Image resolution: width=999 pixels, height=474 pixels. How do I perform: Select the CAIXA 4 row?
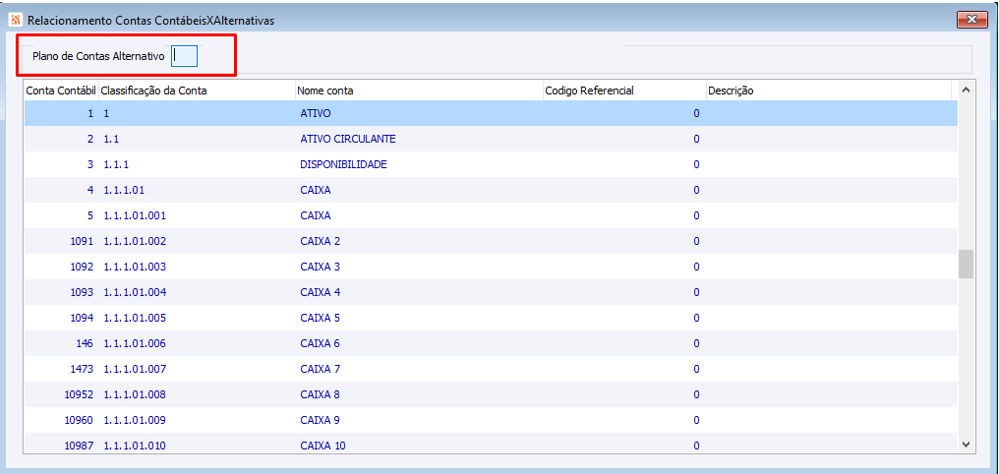click(x=491, y=292)
